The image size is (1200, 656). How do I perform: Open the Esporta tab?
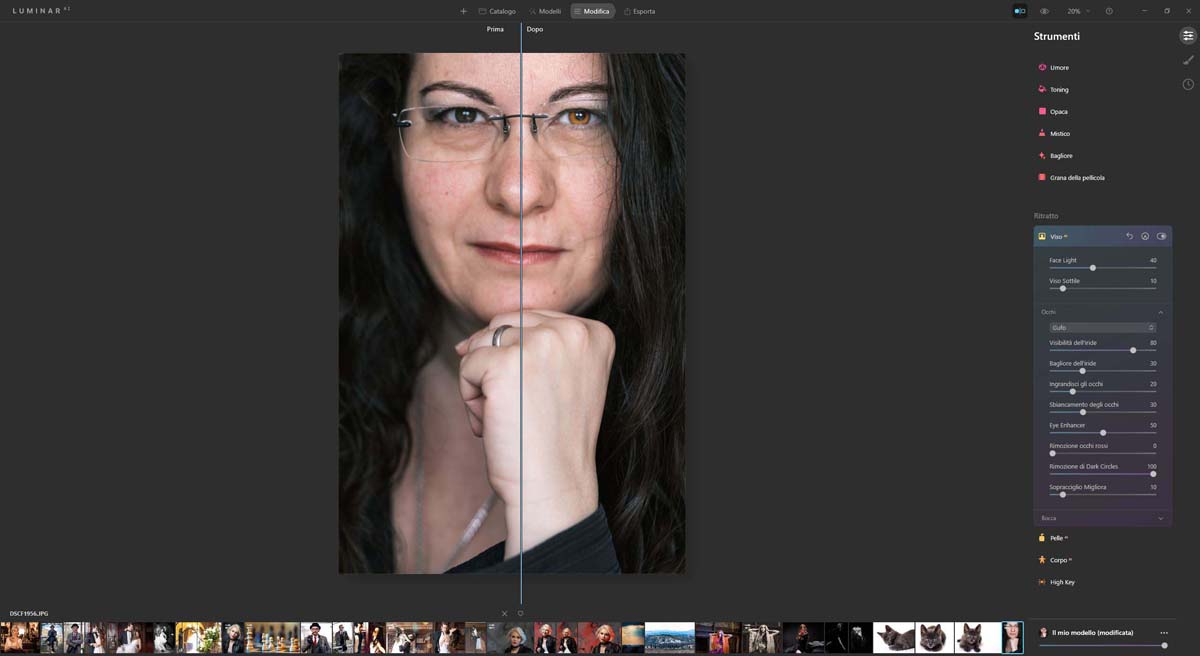tap(639, 11)
